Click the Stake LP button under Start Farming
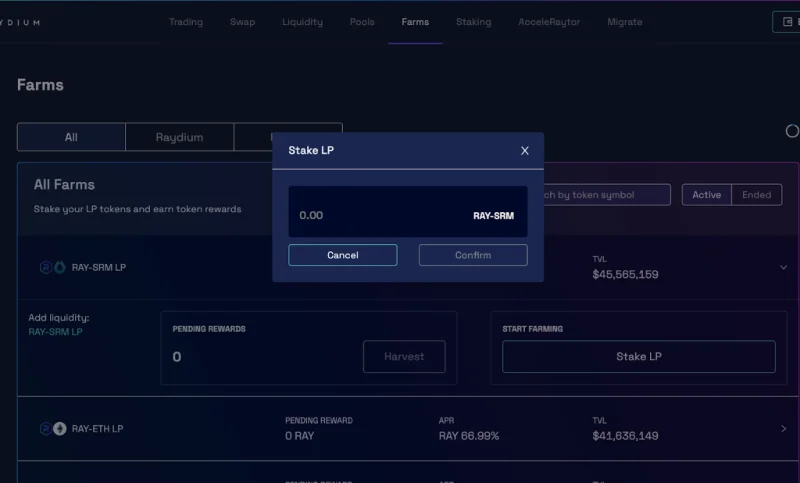The height and width of the screenshot is (483, 800). [x=639, y=357]
